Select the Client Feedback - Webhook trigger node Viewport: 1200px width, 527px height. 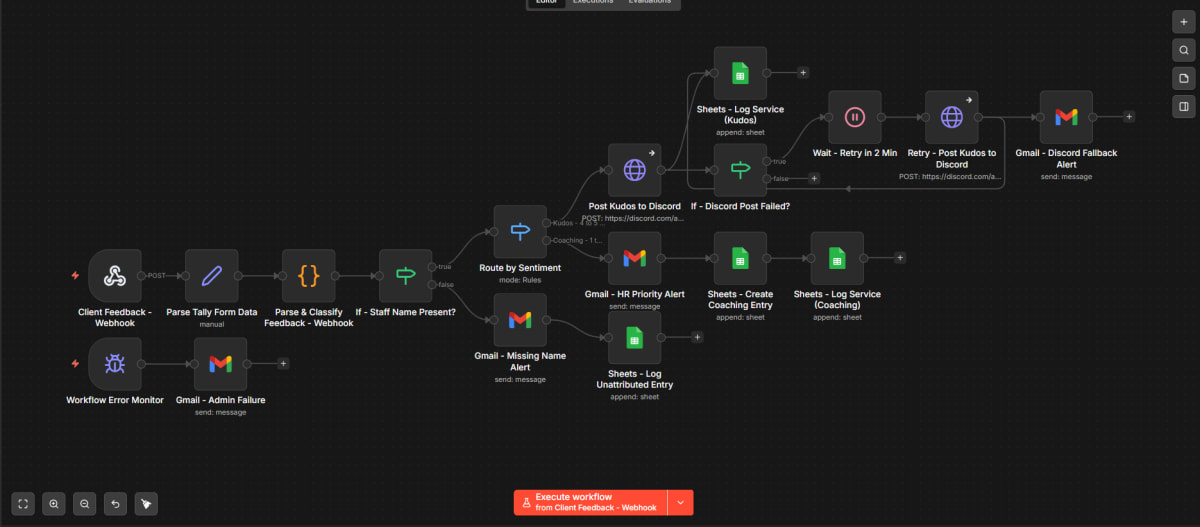(x=115, y=276)
